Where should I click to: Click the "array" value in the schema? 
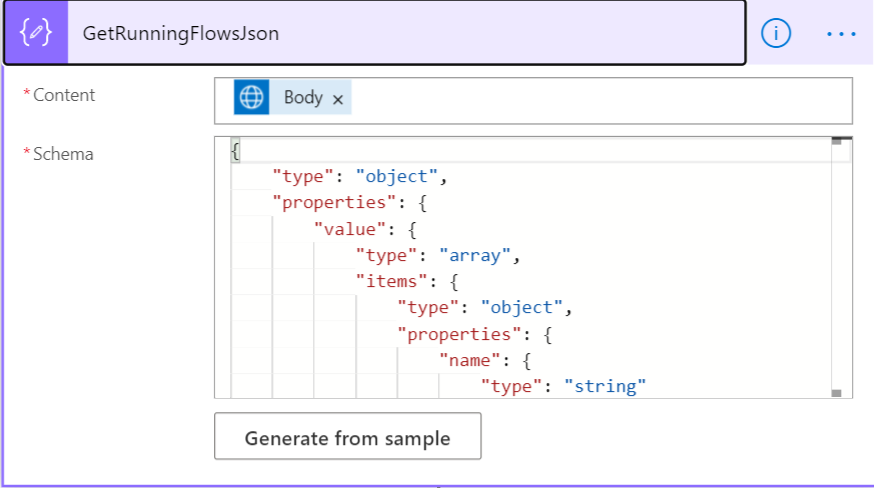pos(480,255)
